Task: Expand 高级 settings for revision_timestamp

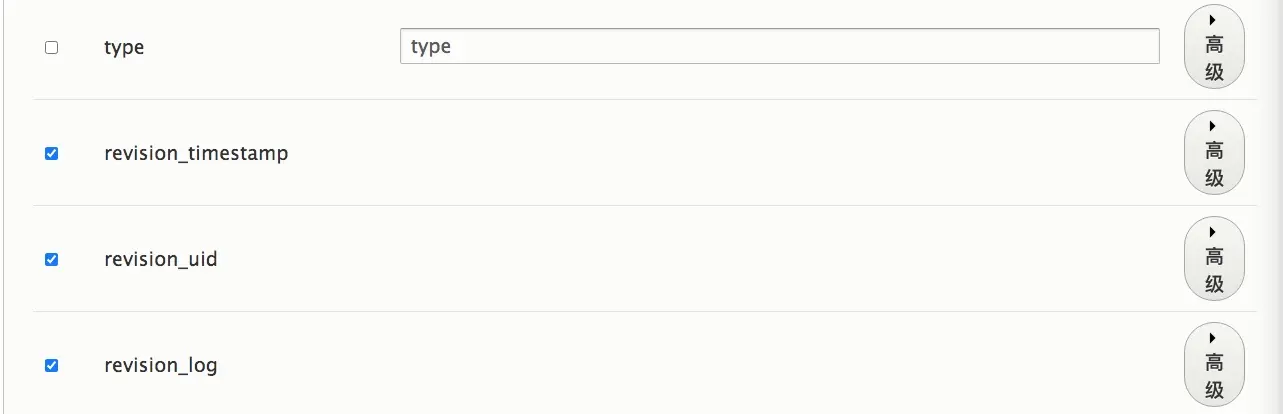Action: click(1214, 164)
